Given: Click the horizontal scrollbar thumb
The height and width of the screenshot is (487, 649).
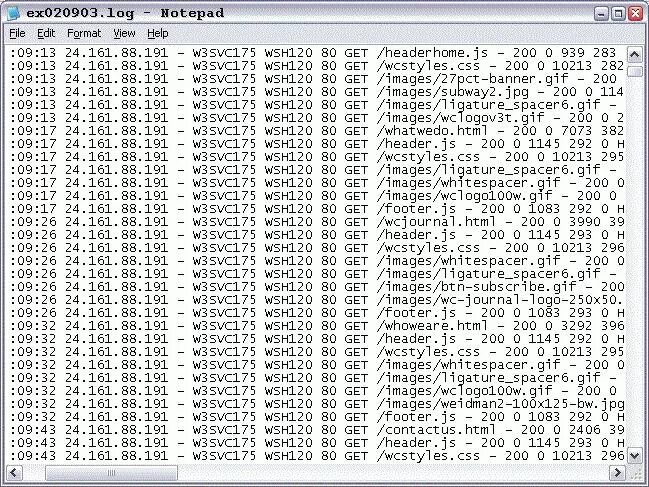Looking at the screenshot, I should [111, 473].
